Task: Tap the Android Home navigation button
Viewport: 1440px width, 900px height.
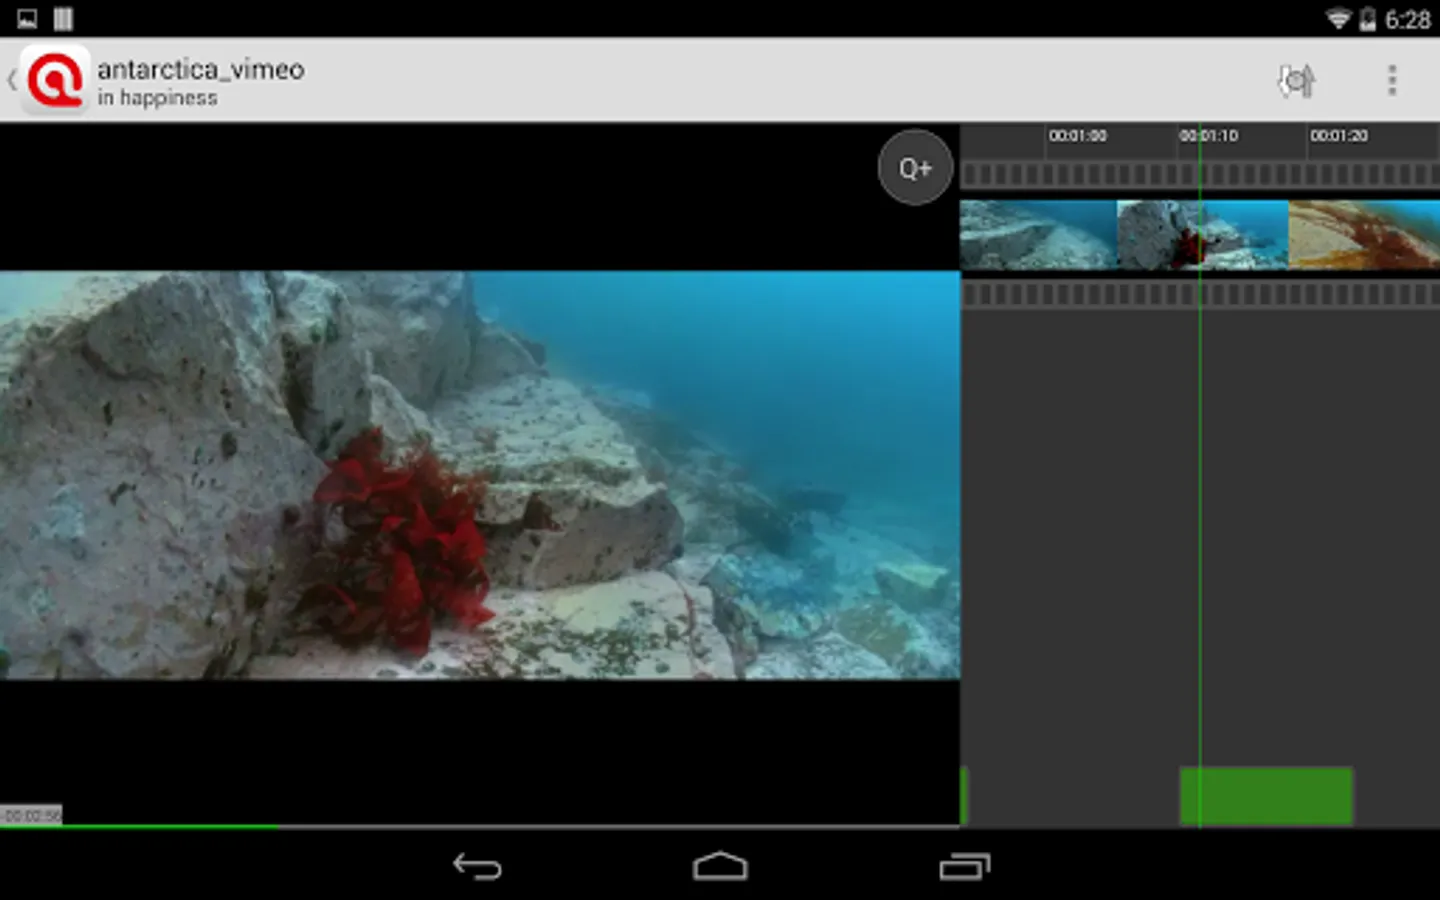Action: tap(720, 866)
